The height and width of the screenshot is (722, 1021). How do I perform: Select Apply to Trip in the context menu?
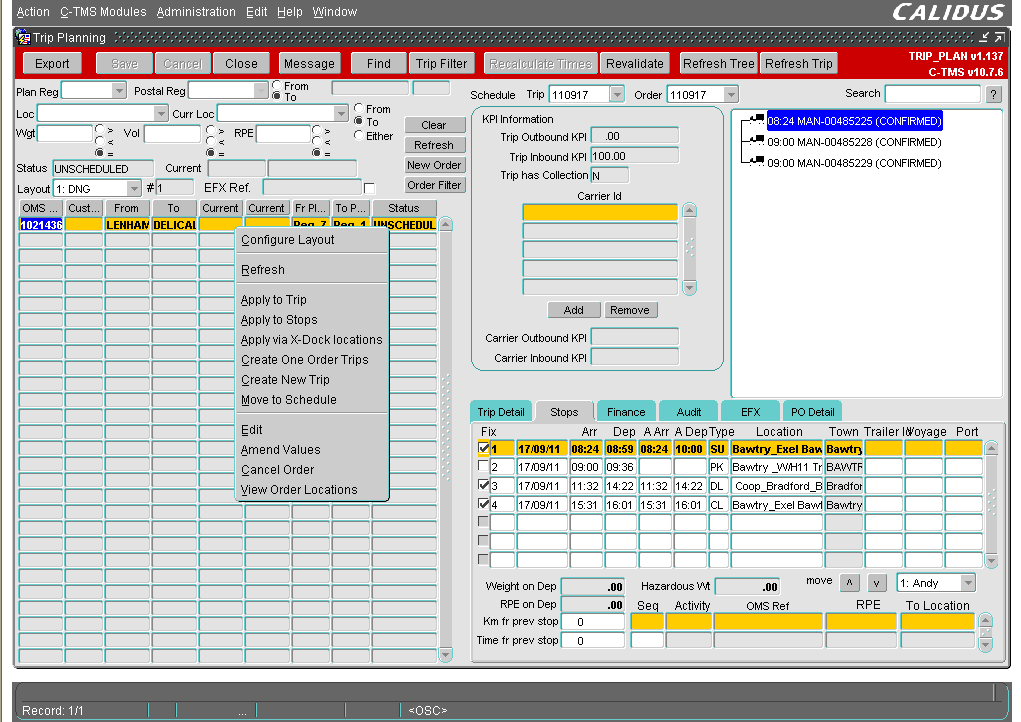[312, 299]
